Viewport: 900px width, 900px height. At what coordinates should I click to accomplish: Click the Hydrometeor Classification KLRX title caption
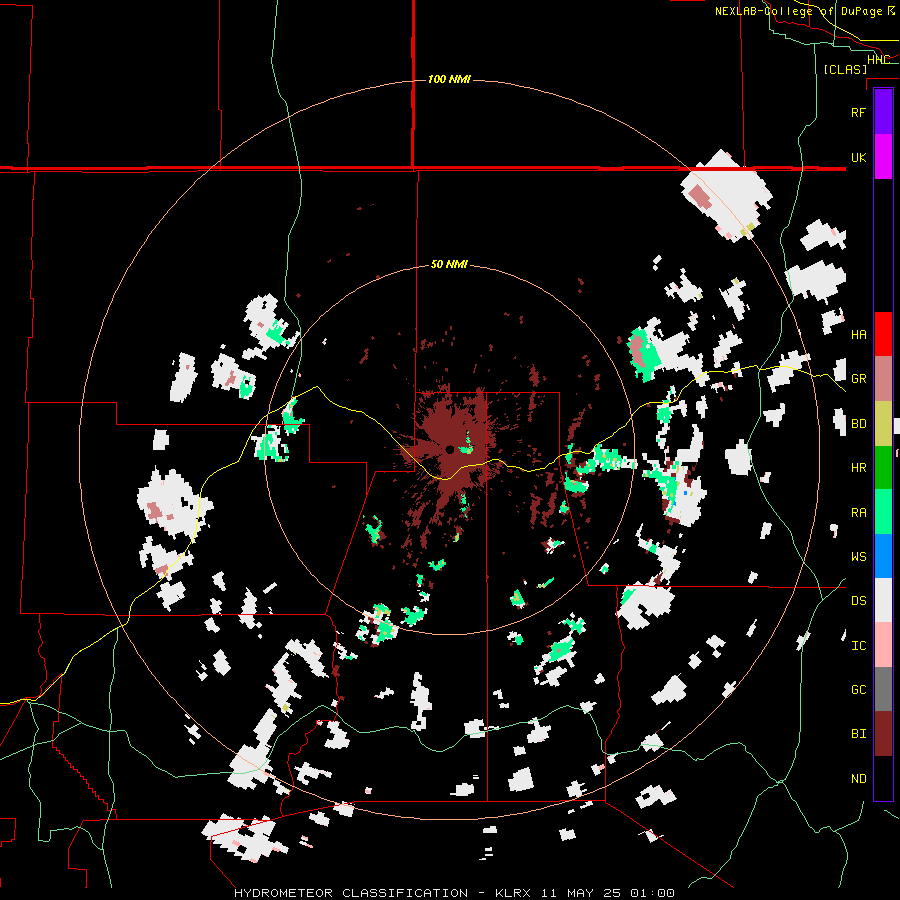tap(454, 893)
